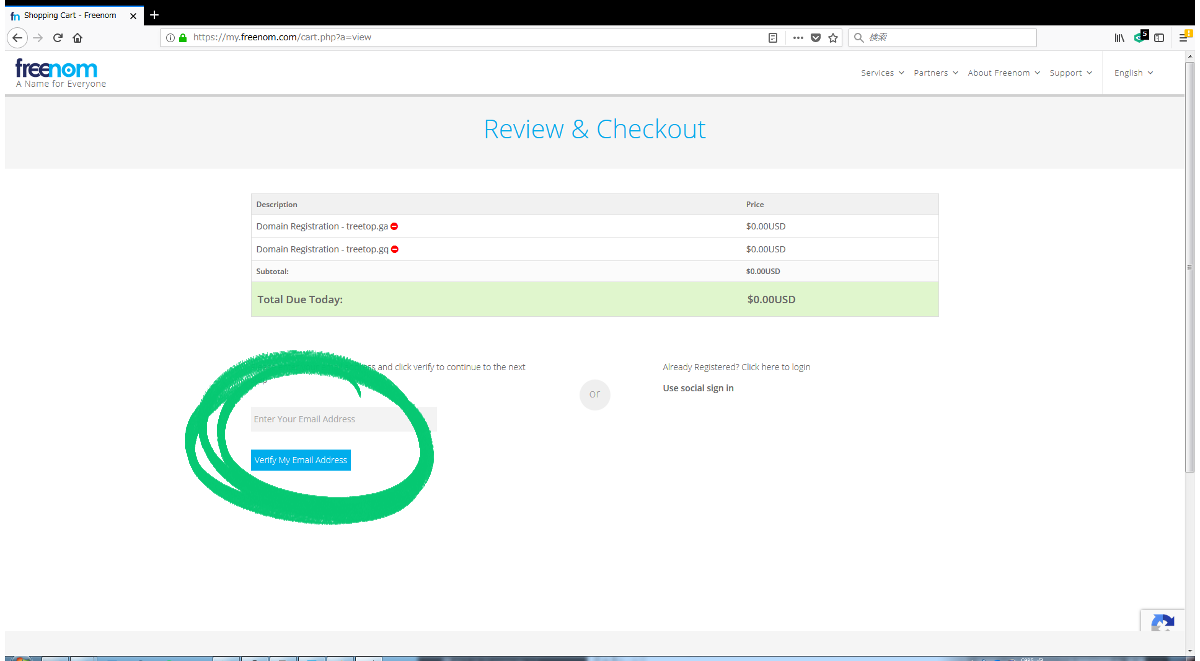Expand the Services menu
This screenshot has width=1200, height=661.
pos(882,73)
